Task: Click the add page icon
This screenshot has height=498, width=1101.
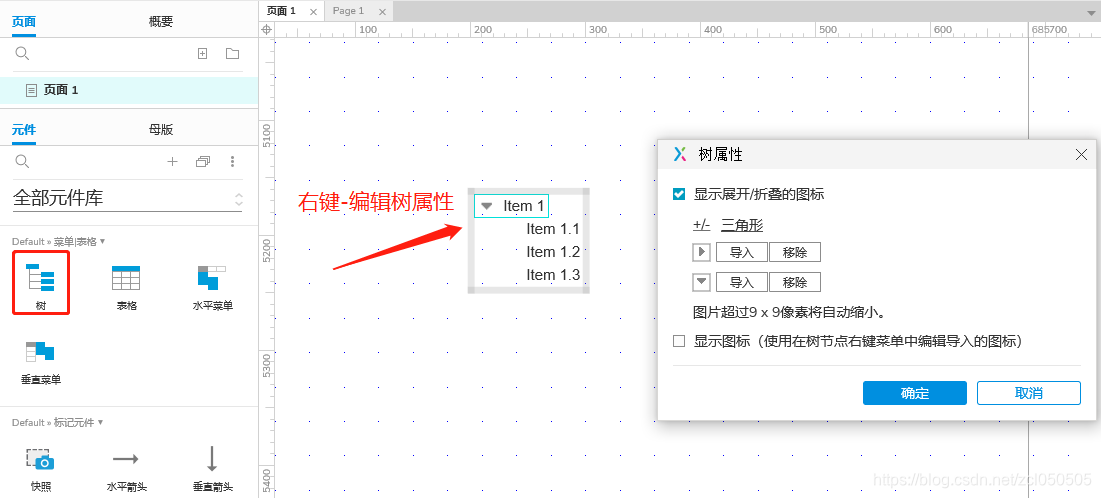Action: (x=202, y=53)
